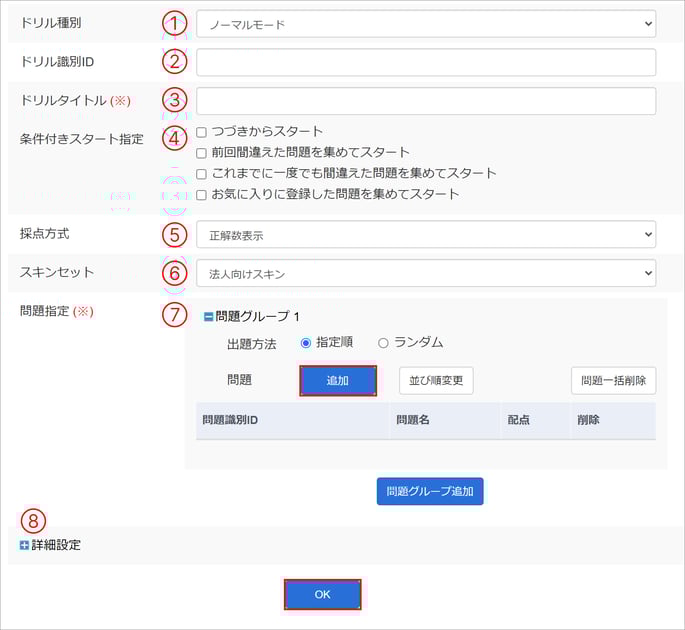Focus the ドリルタイトル input field
Image resolution: width=685 pixels, height=630 pixels.
click(426, 101)
